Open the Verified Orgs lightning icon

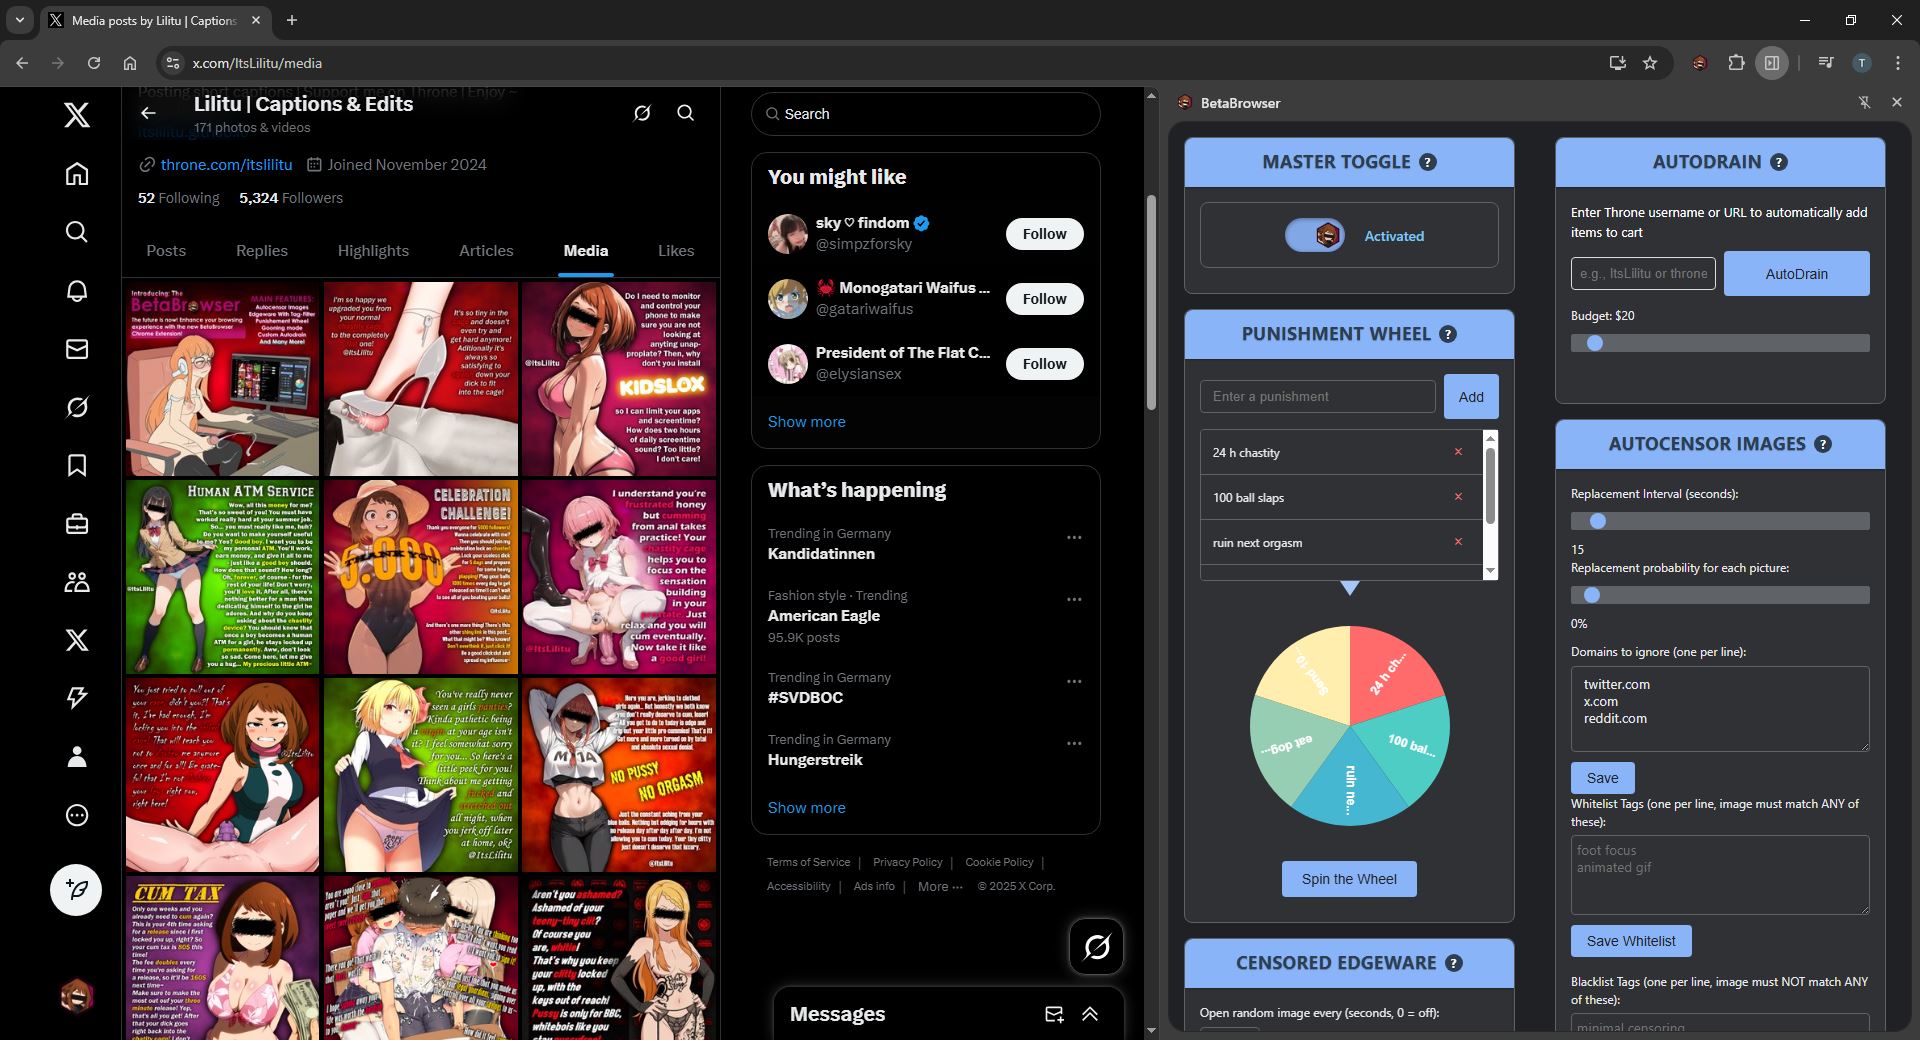pyautogui.click(x=77, y=698)
